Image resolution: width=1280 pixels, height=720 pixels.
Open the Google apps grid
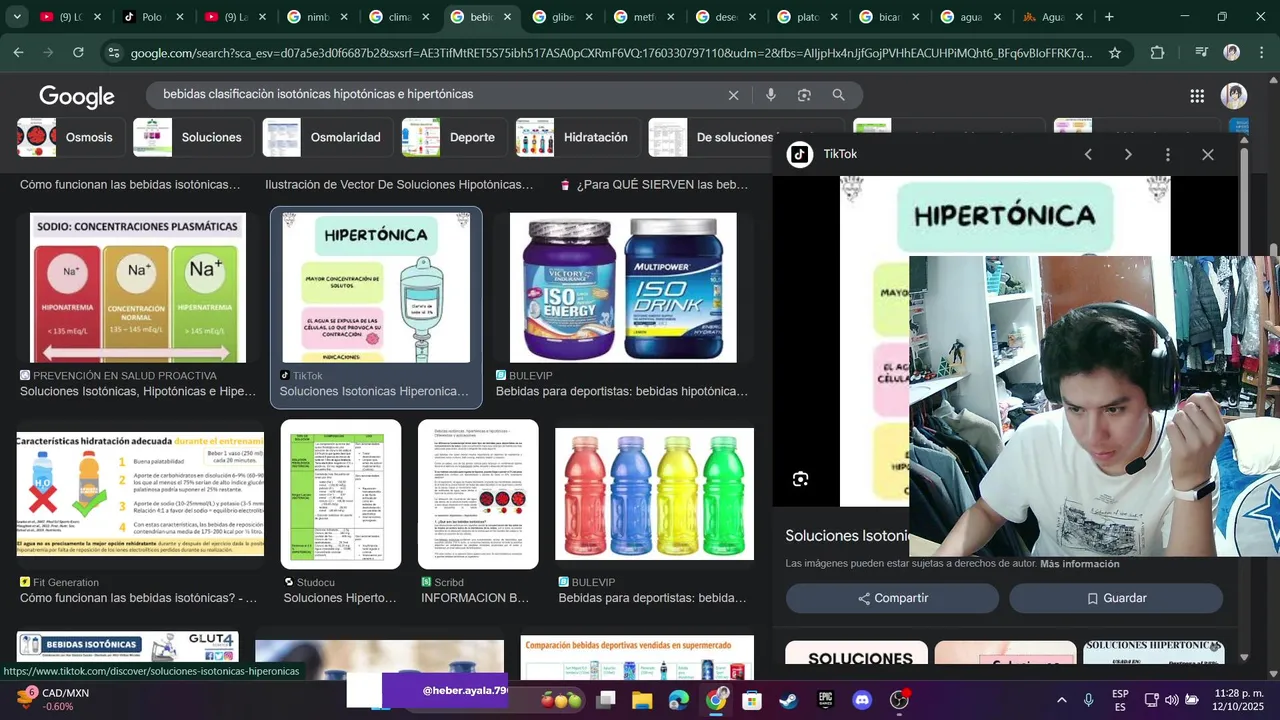pos(1197,96)
